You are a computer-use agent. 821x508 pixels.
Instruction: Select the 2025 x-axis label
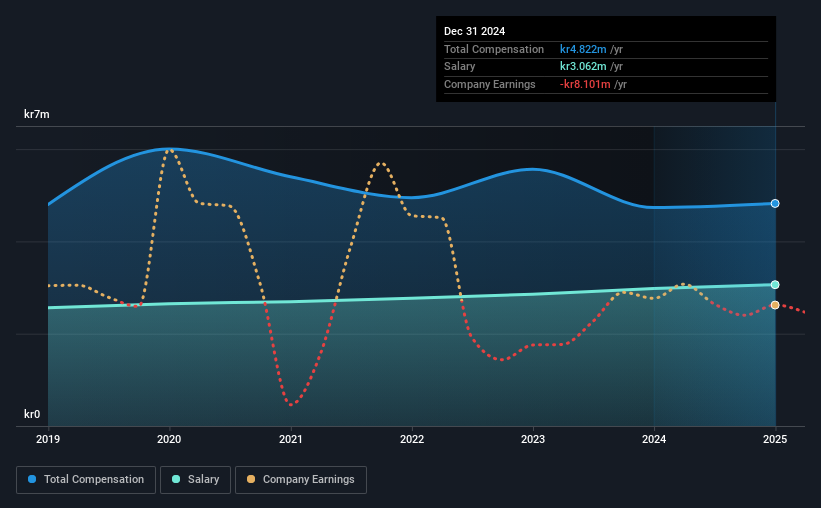775,439
